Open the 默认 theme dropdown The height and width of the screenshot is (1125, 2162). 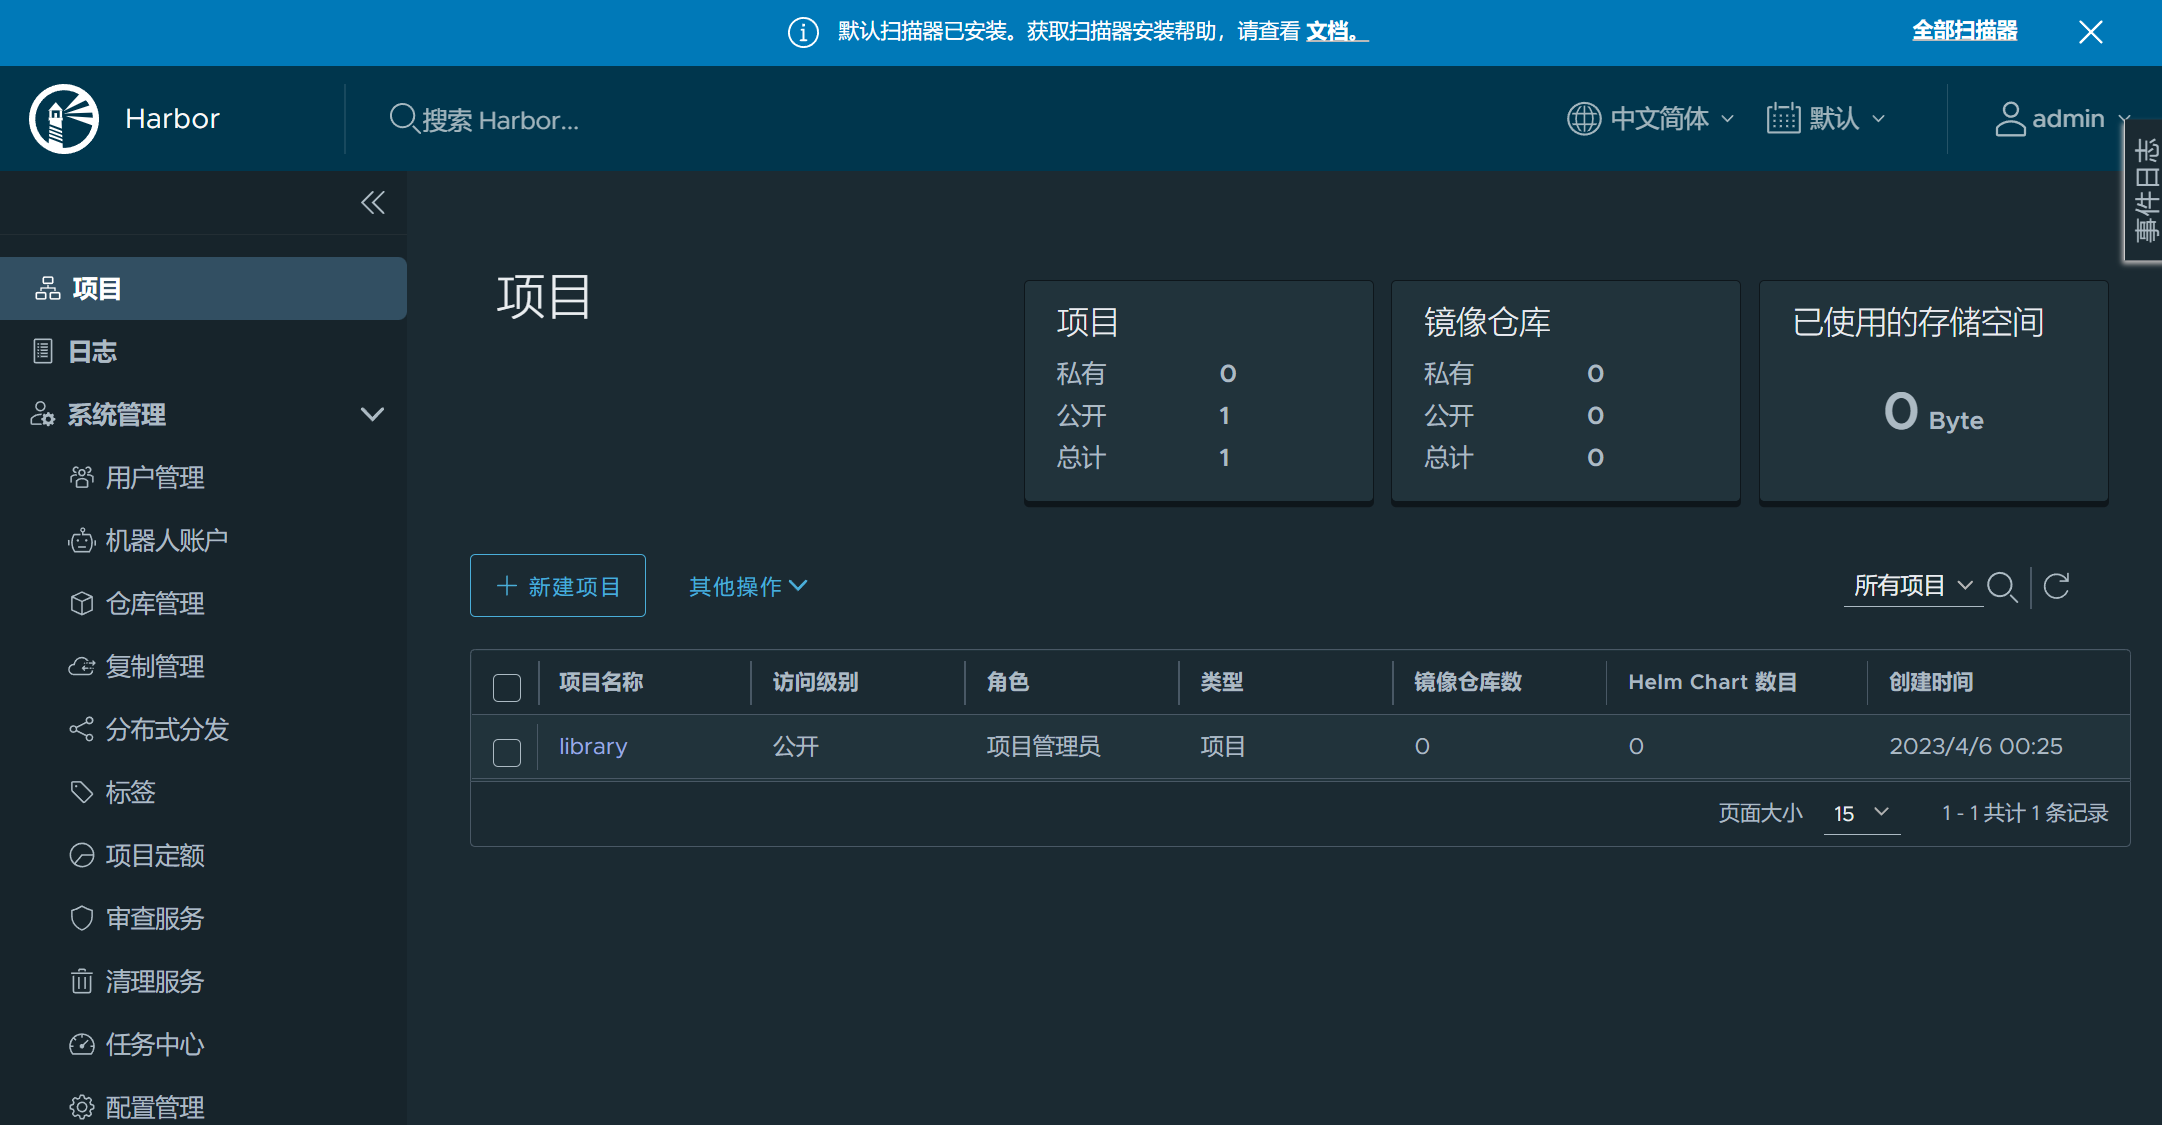(x=1826, y=119)
